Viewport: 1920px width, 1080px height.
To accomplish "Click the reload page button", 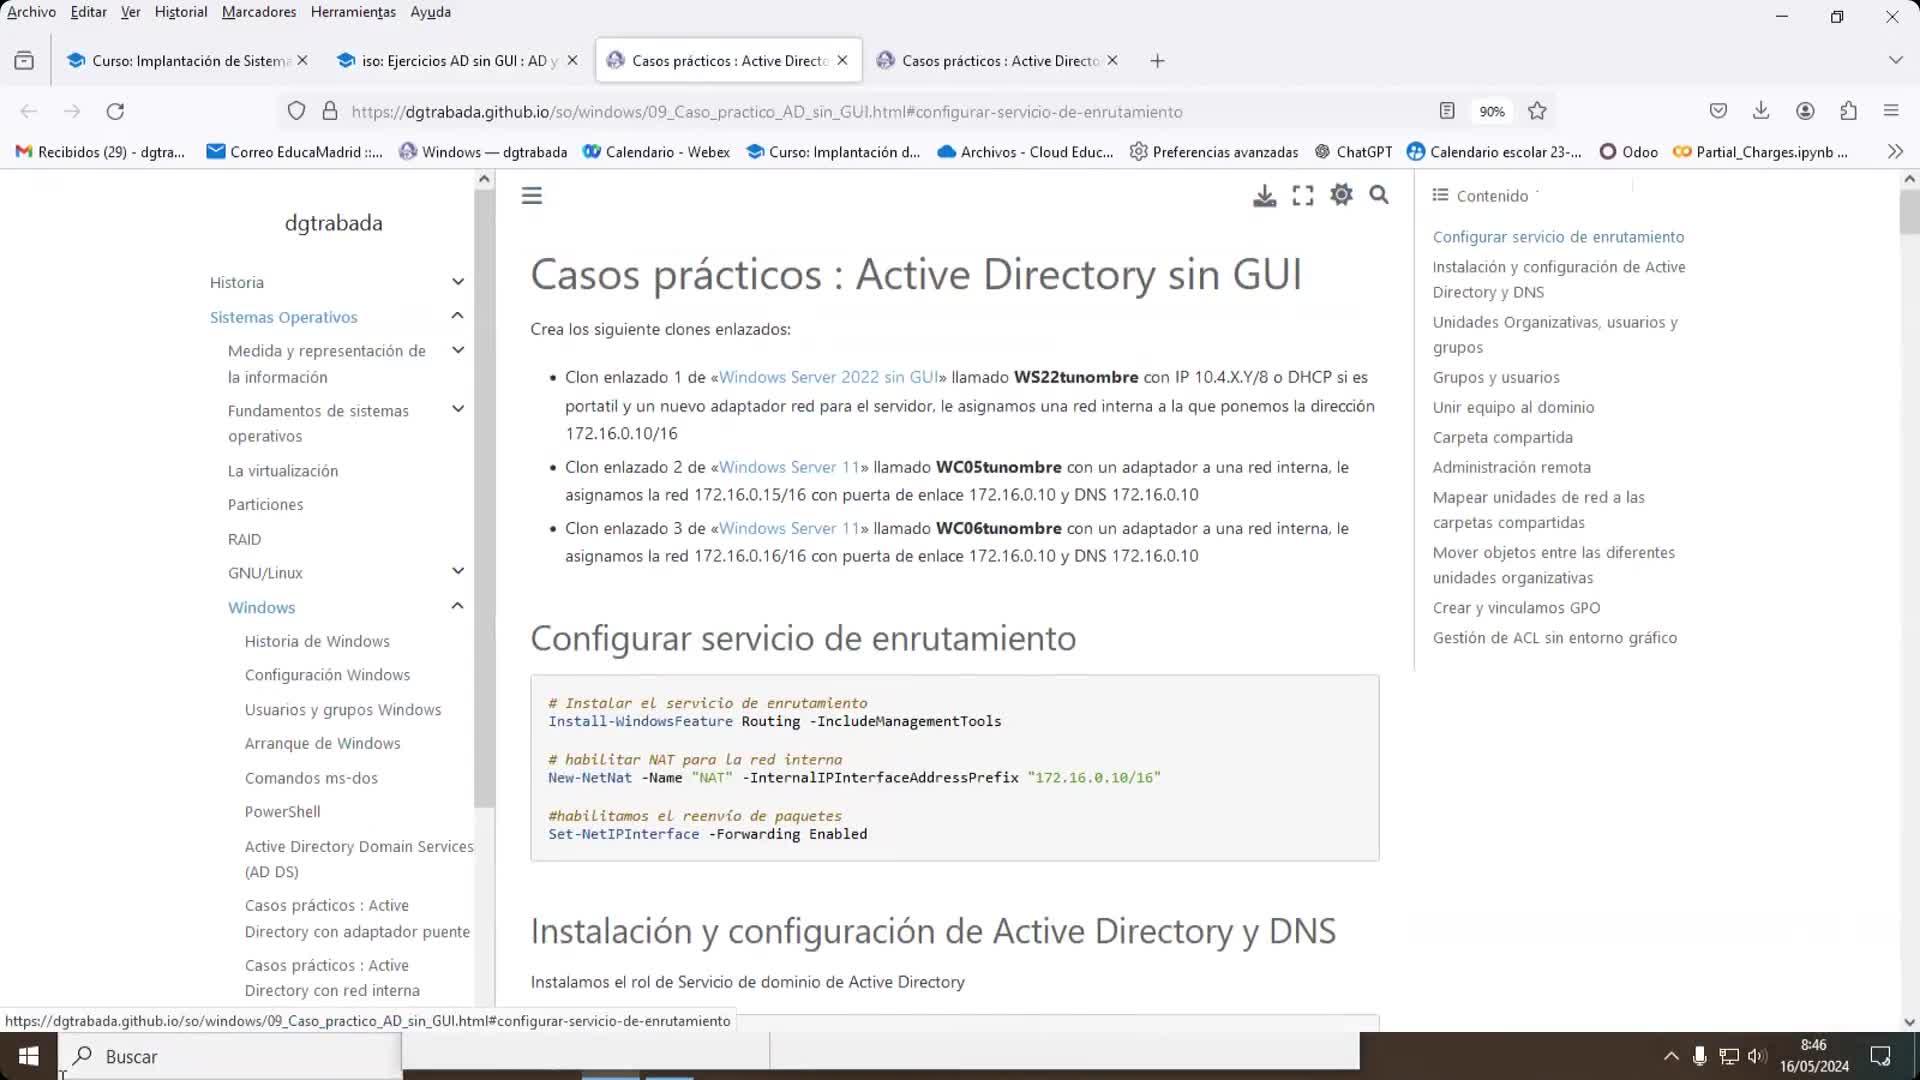I will [115, 111].
